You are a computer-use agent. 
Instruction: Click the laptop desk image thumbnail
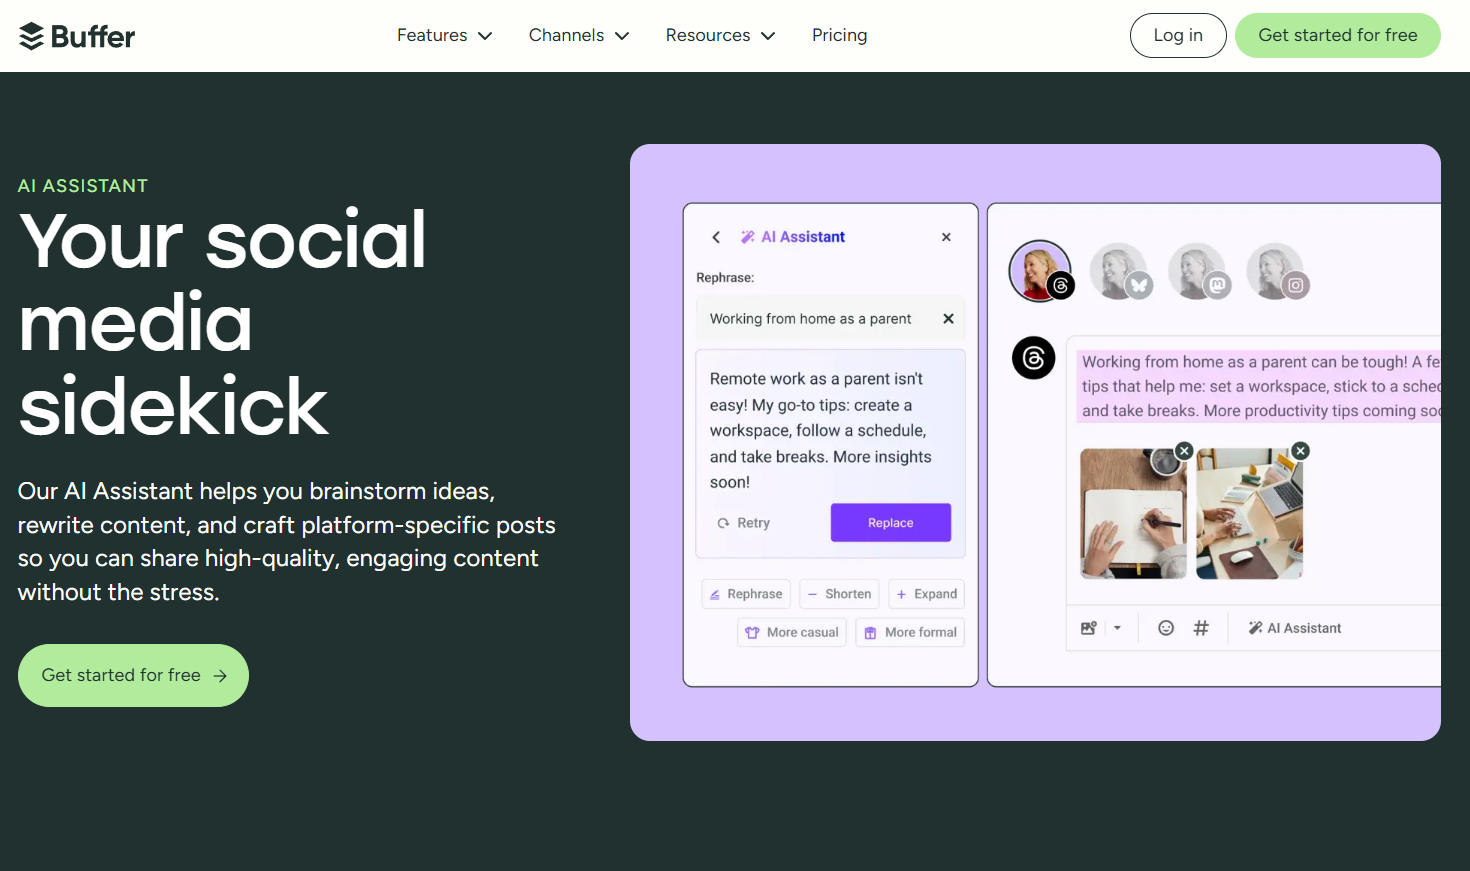[1250, 514]
